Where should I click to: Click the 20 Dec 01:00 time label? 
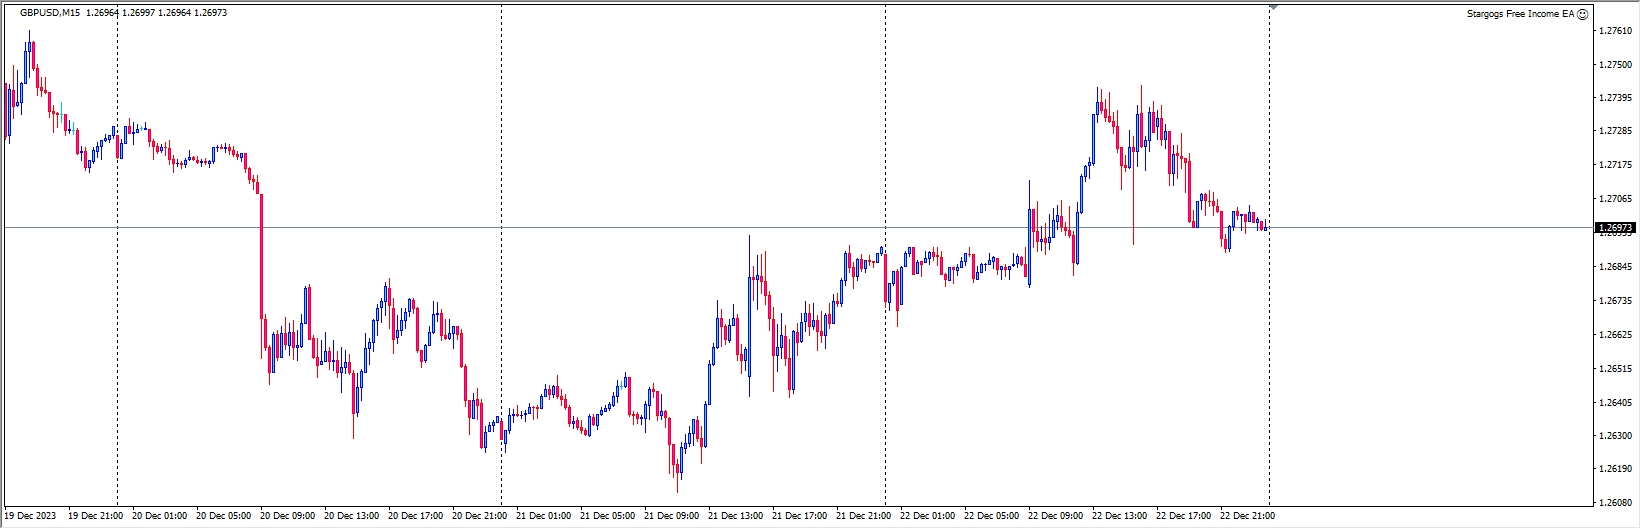(x=160, y=516)
